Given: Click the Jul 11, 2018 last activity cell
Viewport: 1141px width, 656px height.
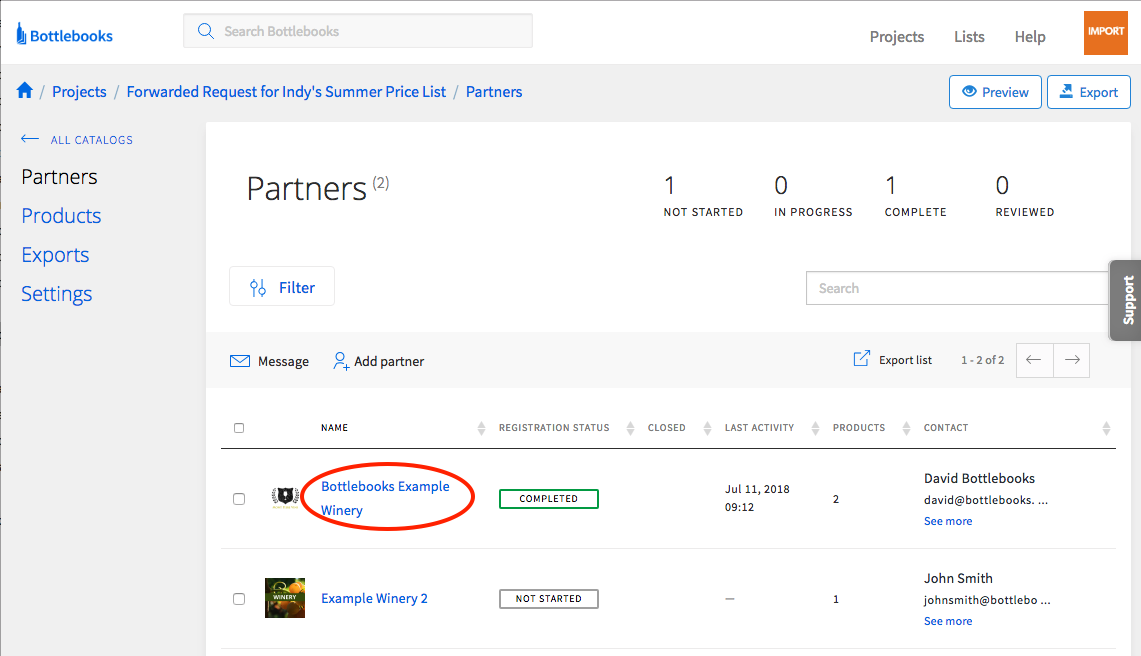Looking at the screenshot, I should [x=757, y=498].
